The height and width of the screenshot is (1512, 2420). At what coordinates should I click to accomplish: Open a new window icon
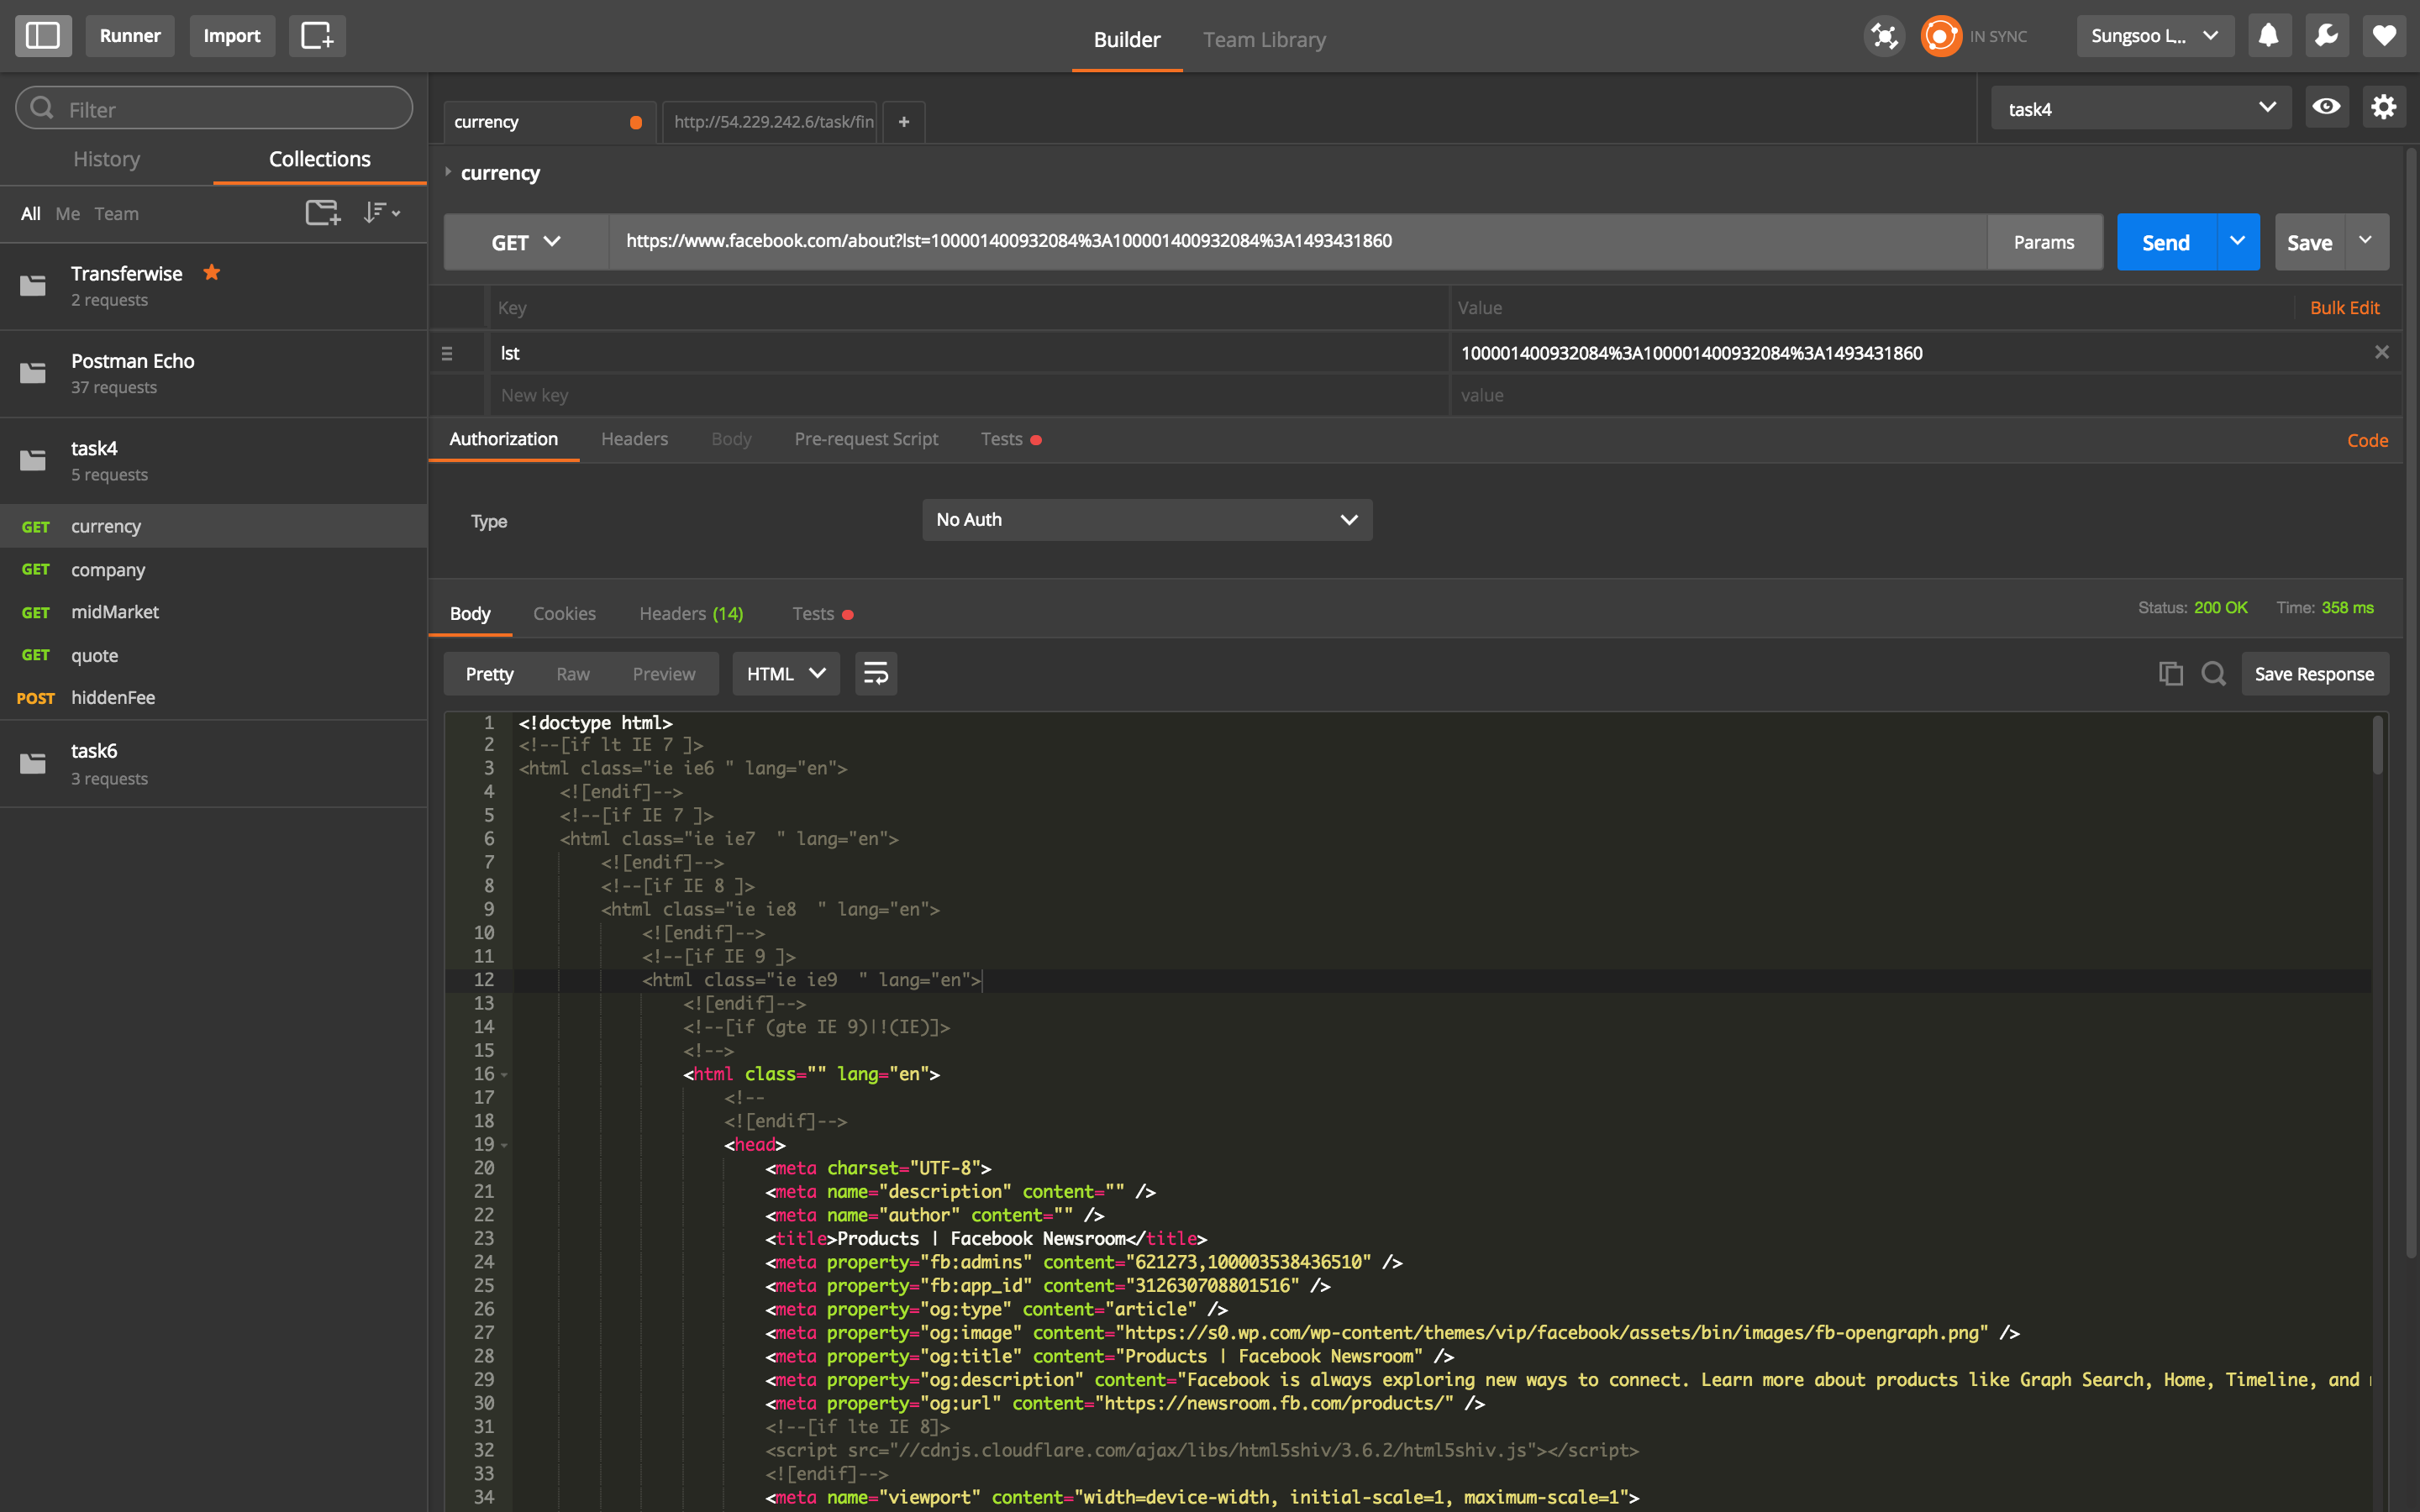(317, 36)
